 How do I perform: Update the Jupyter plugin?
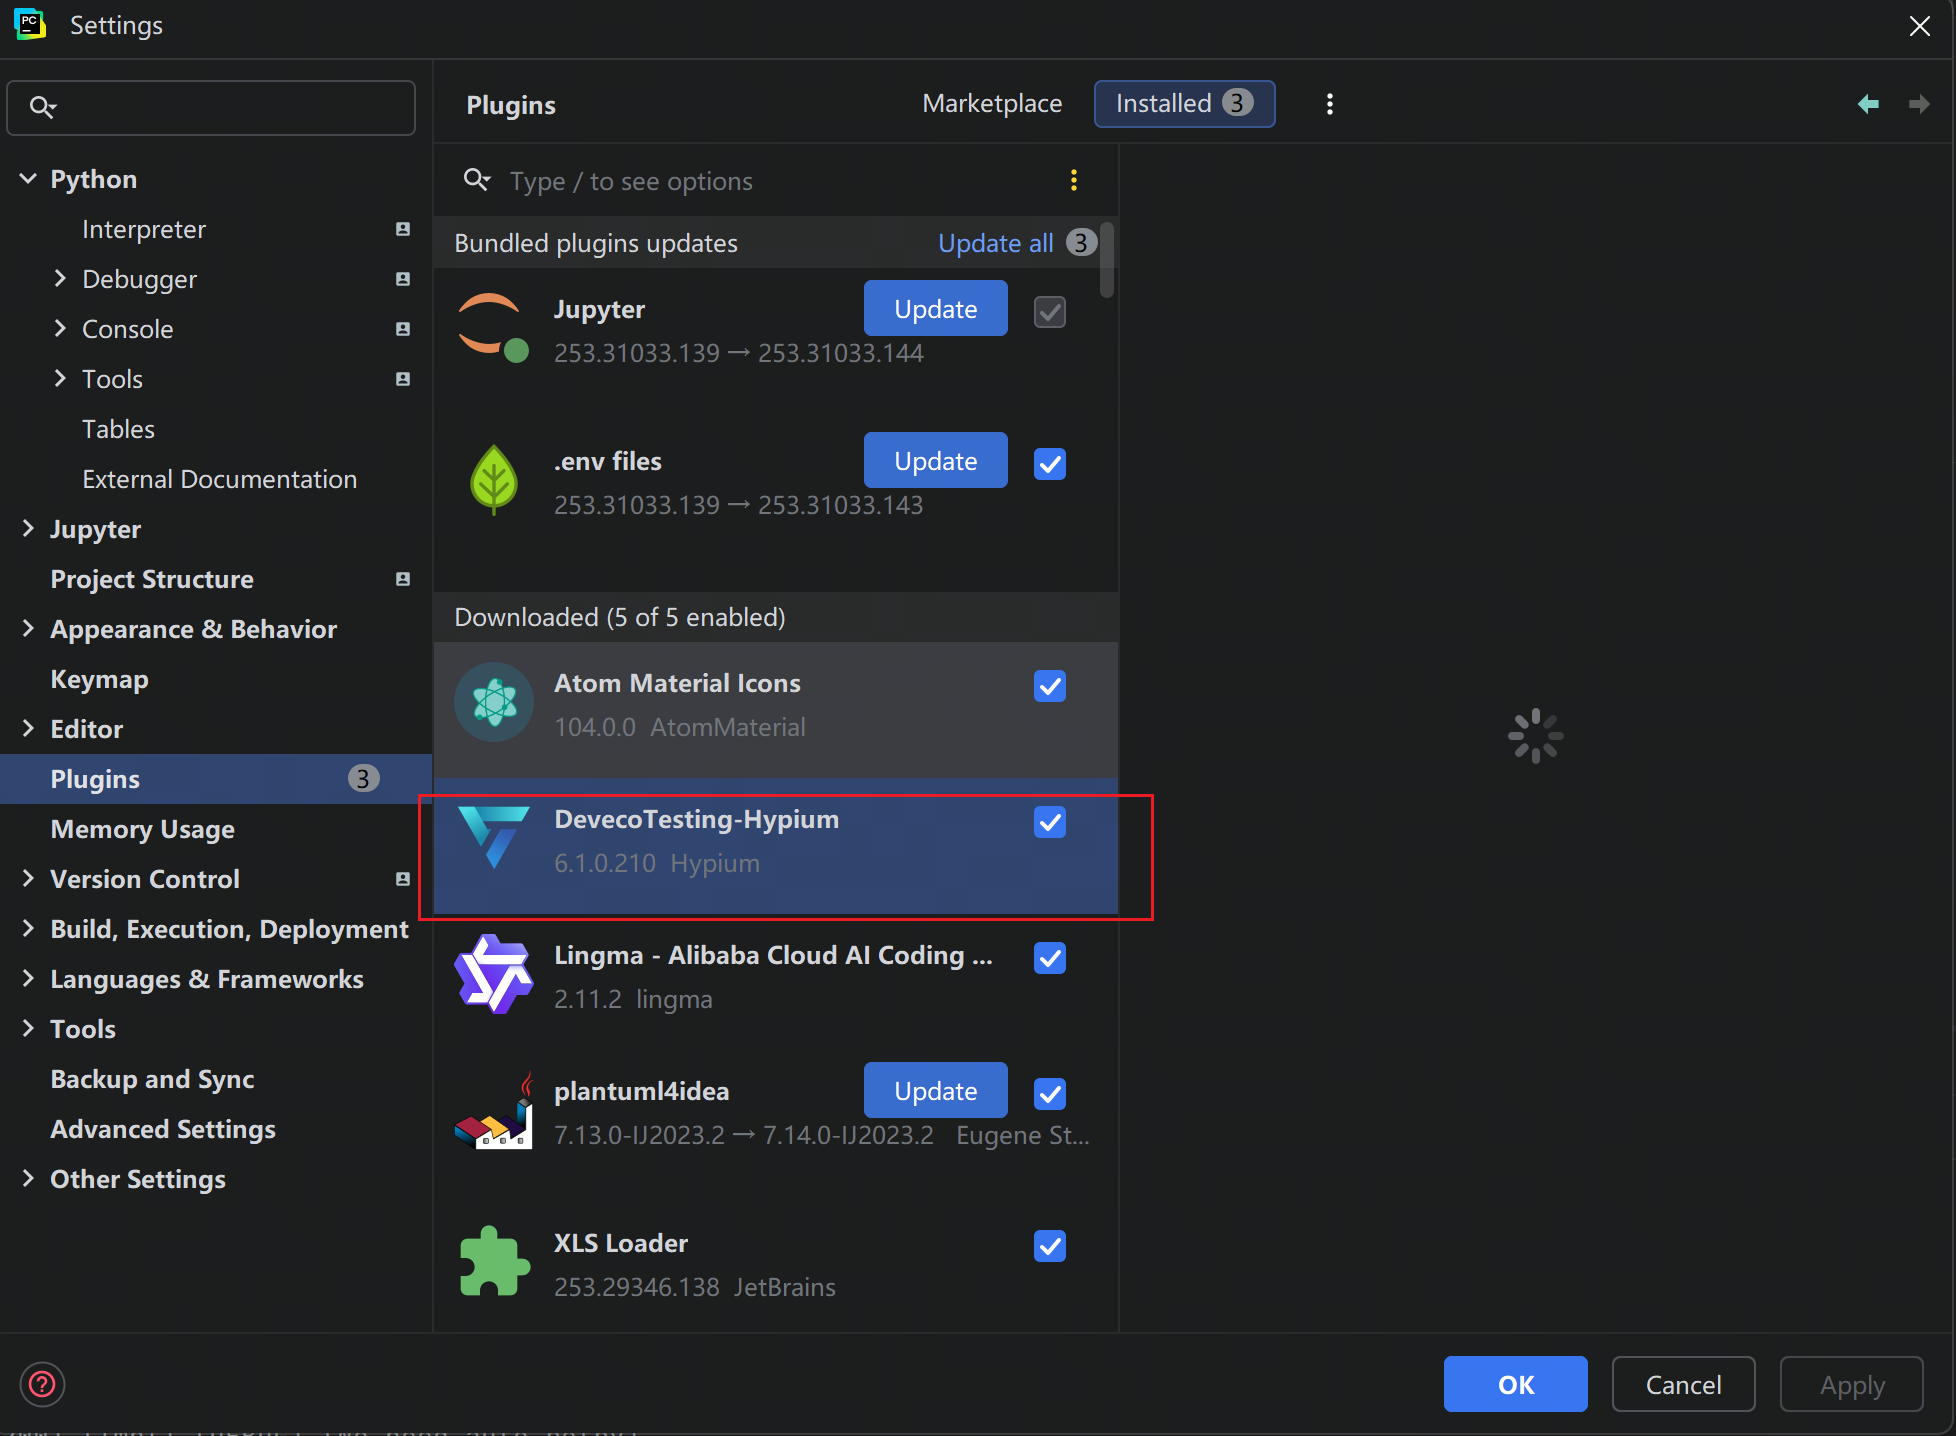click(935, 309)
